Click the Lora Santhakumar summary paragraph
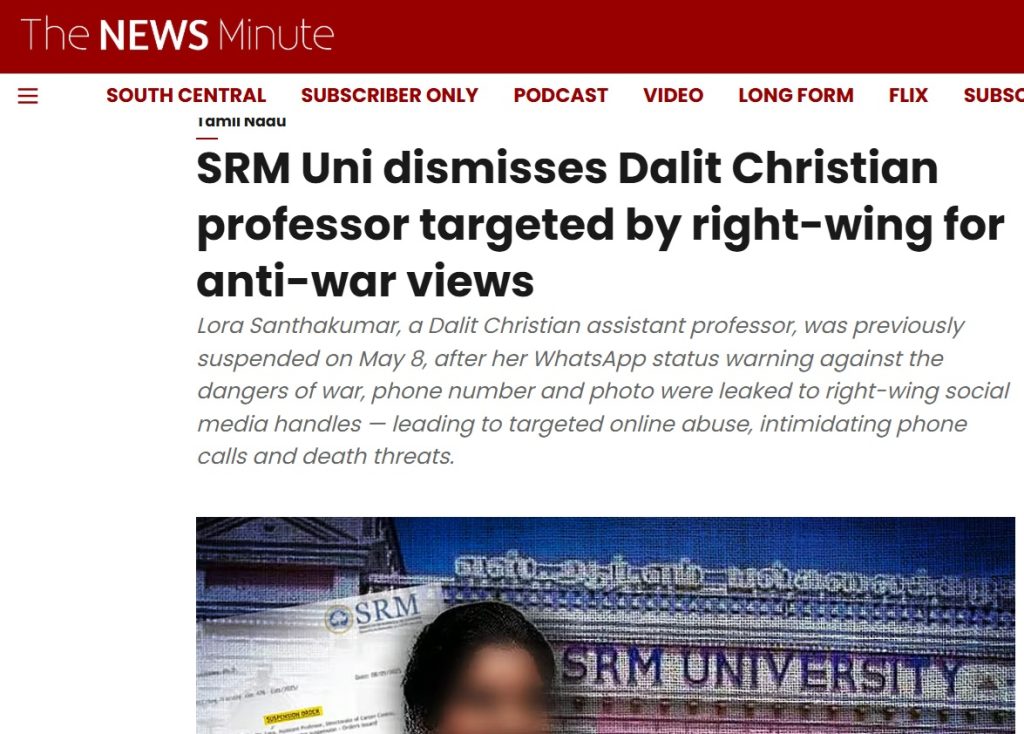 click(x=603, y=391)
